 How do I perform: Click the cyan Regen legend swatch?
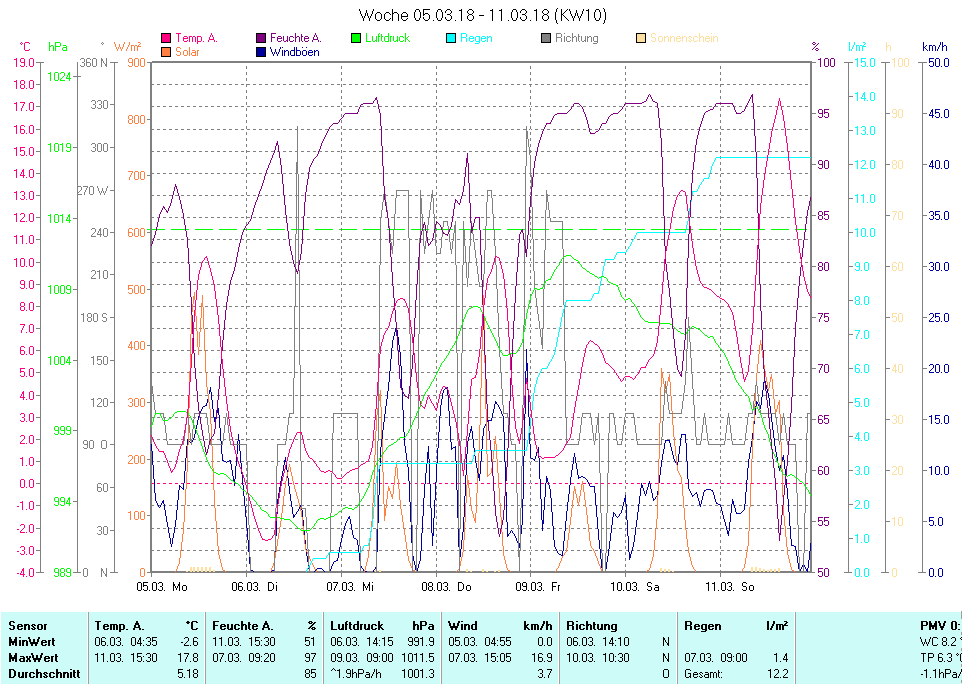pyautogui.click(x=451, y=38)
